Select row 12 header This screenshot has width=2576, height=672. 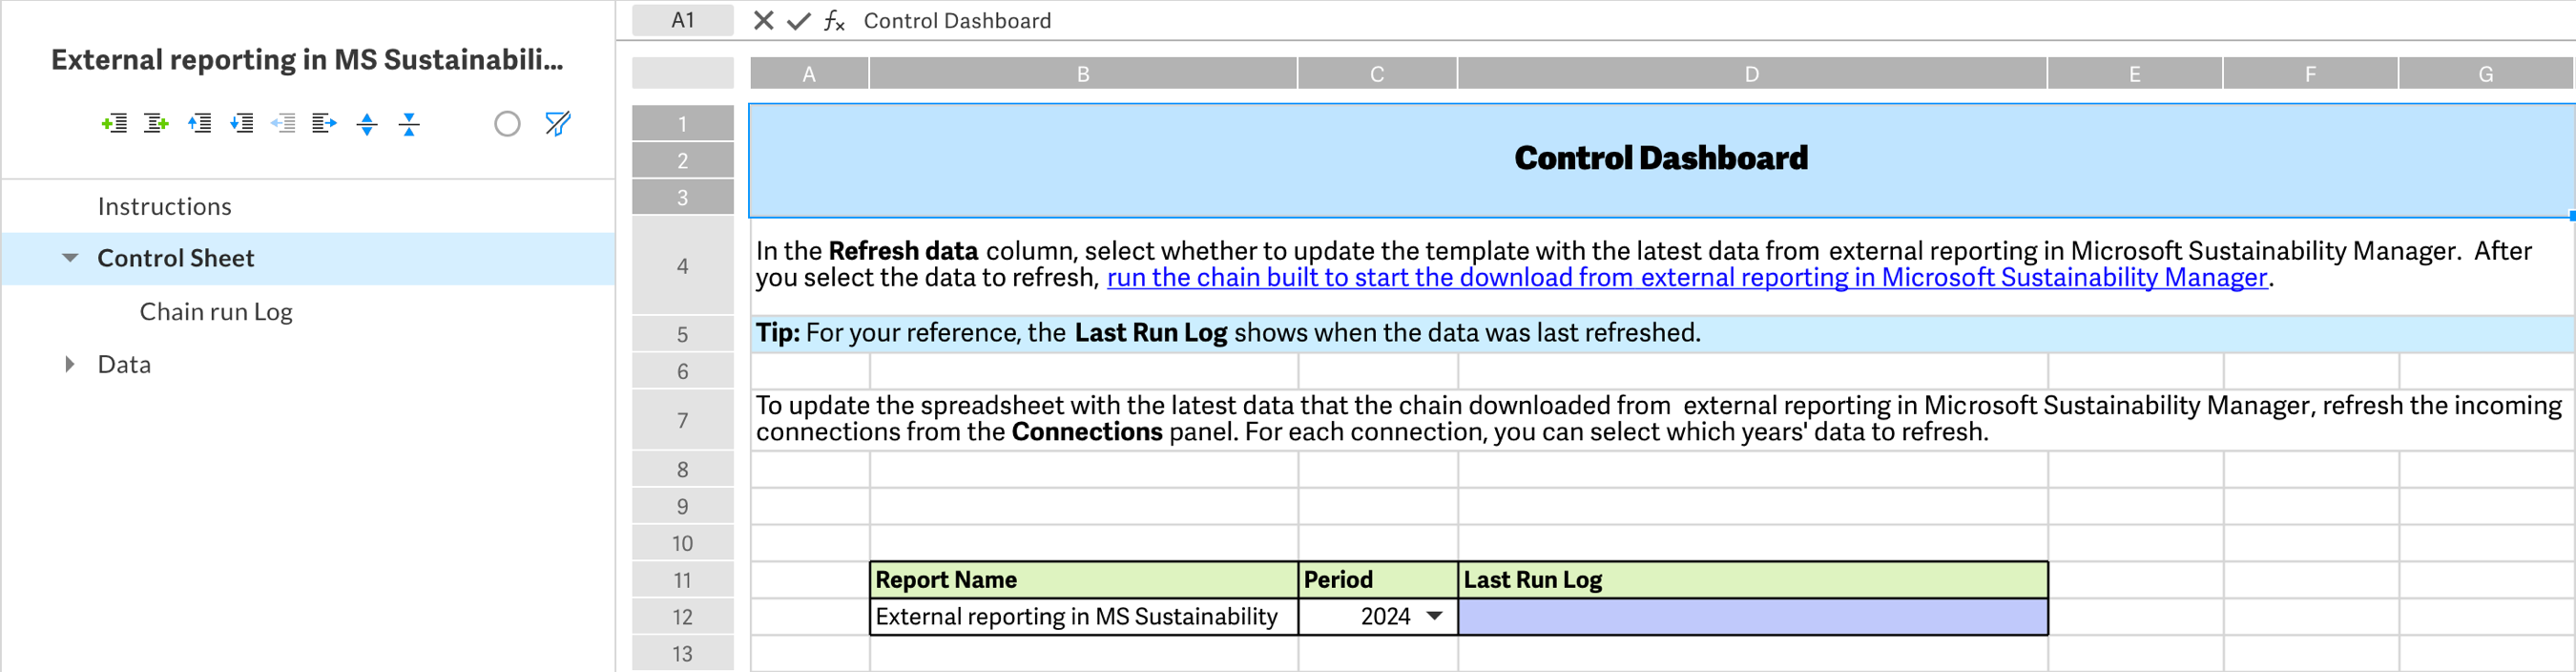pos(683,617)
